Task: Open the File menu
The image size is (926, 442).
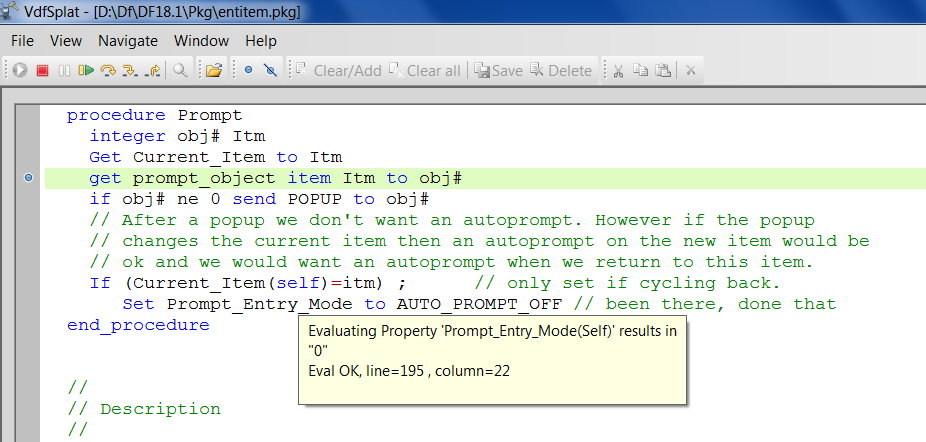Action: coord(22,41)
